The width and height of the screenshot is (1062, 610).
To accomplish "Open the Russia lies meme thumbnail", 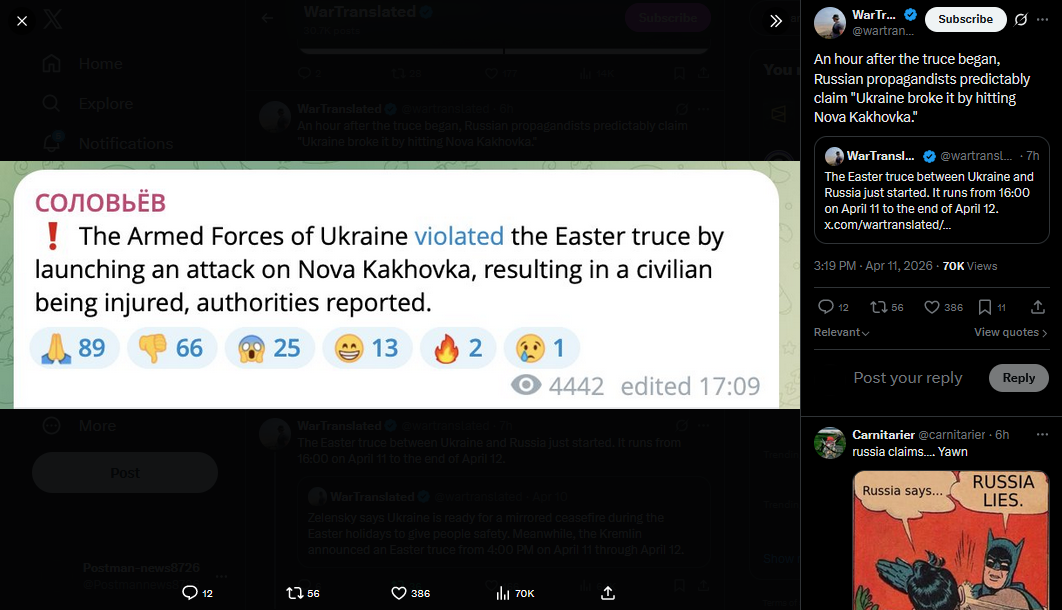I will pos(951,540).
